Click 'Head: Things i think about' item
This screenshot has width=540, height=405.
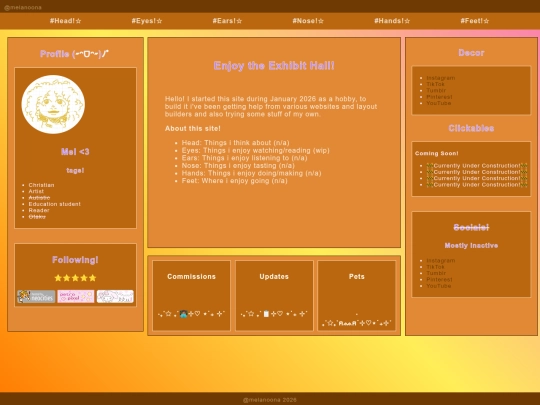point(236,143)
